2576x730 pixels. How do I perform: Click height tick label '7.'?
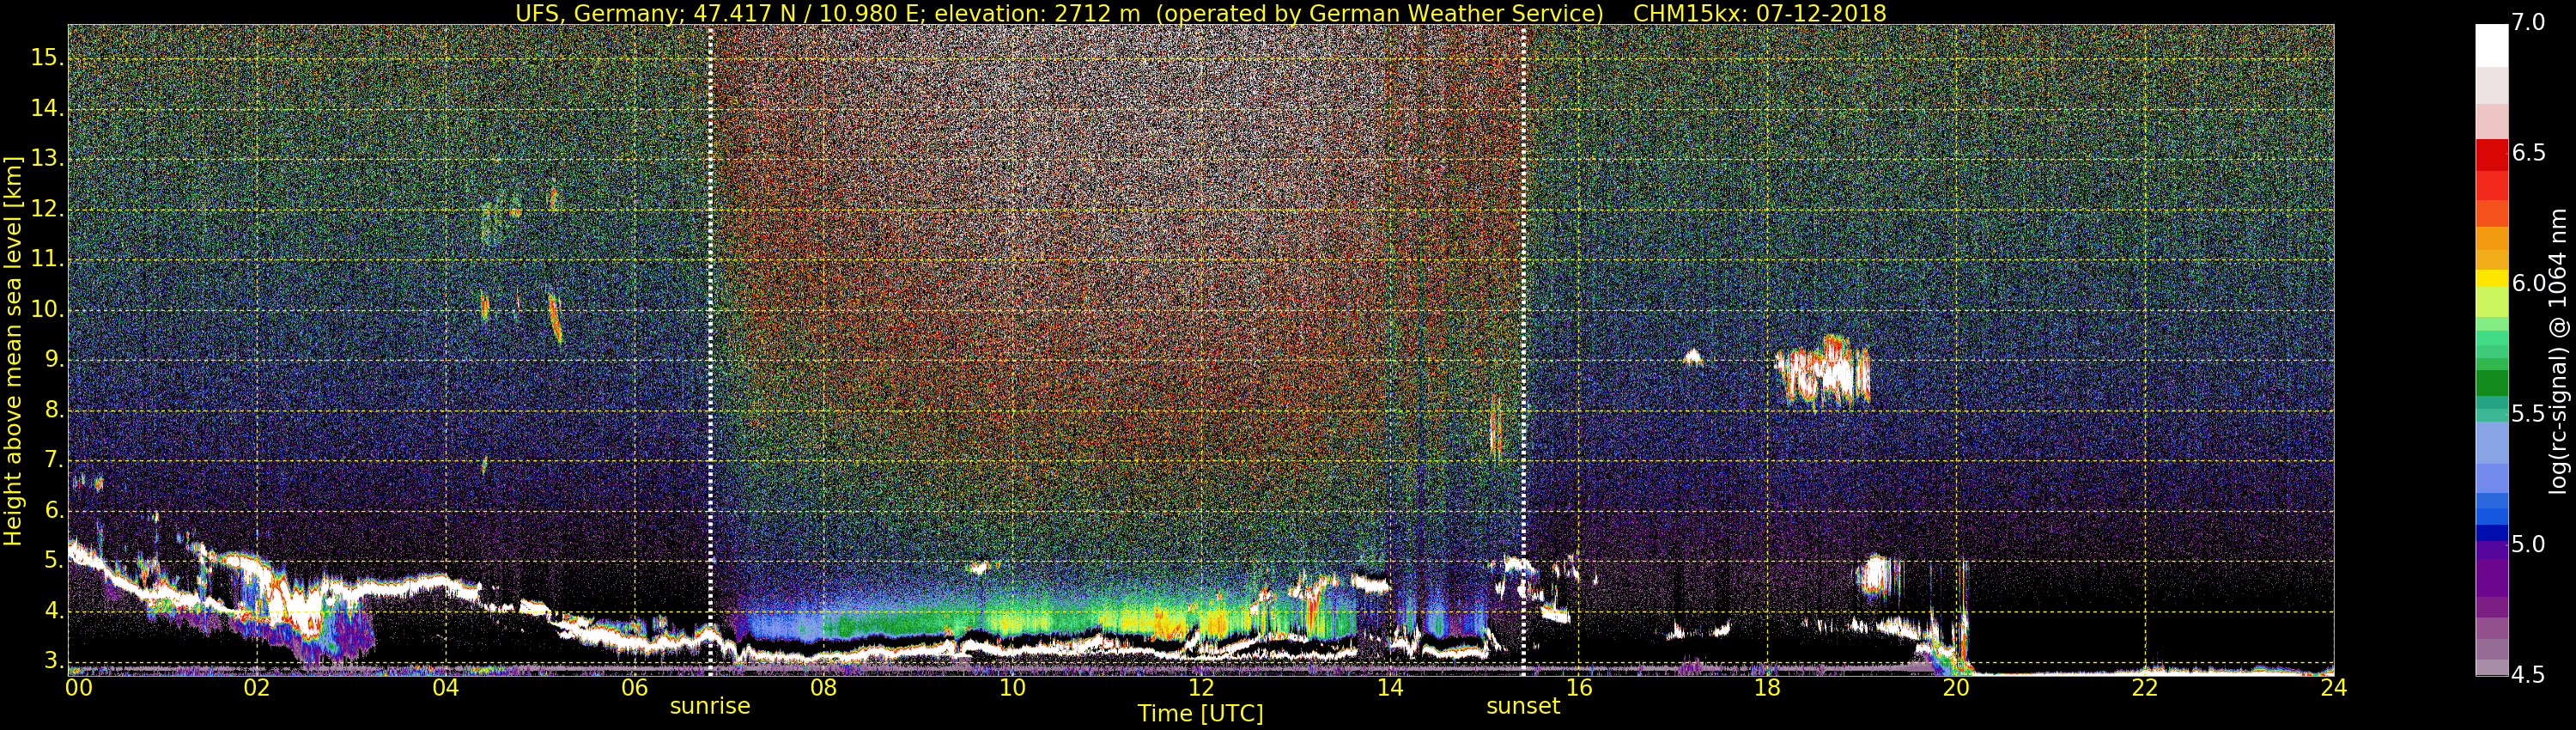(54, 461)
